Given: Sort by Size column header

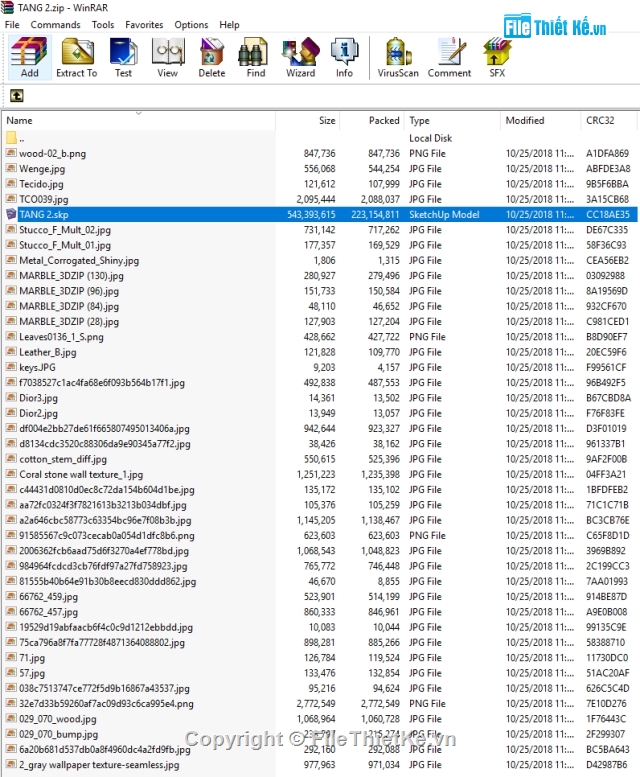Looking at the screenshot, I should (308, 120).
